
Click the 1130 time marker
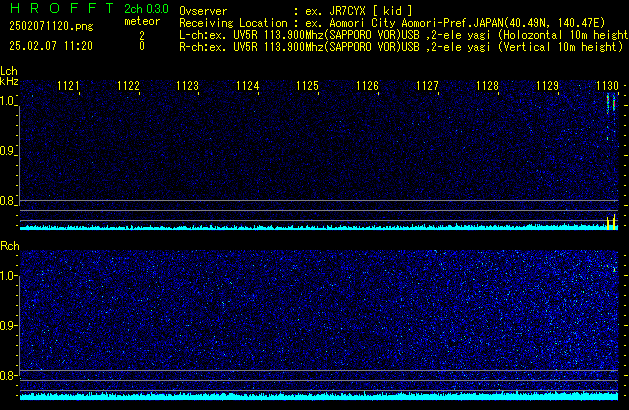tap(607, 86)
